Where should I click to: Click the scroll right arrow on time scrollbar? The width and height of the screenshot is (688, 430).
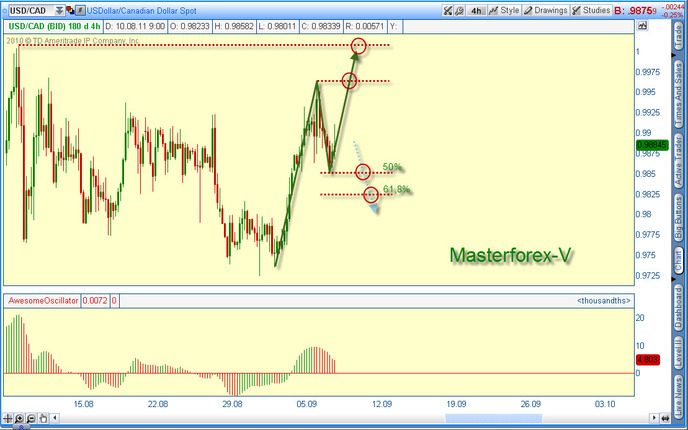pyautogui.click(x=654, y=418)
